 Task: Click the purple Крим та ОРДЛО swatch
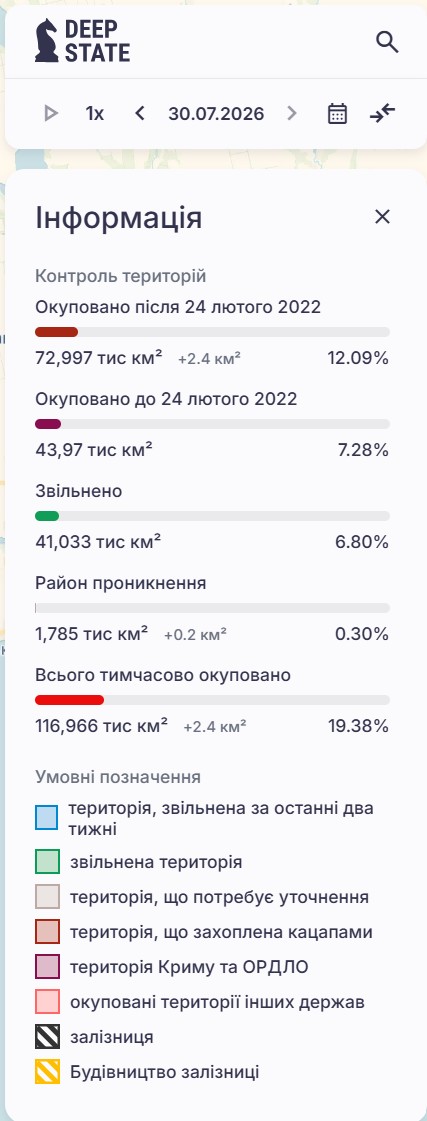click(x=46, y=967)
